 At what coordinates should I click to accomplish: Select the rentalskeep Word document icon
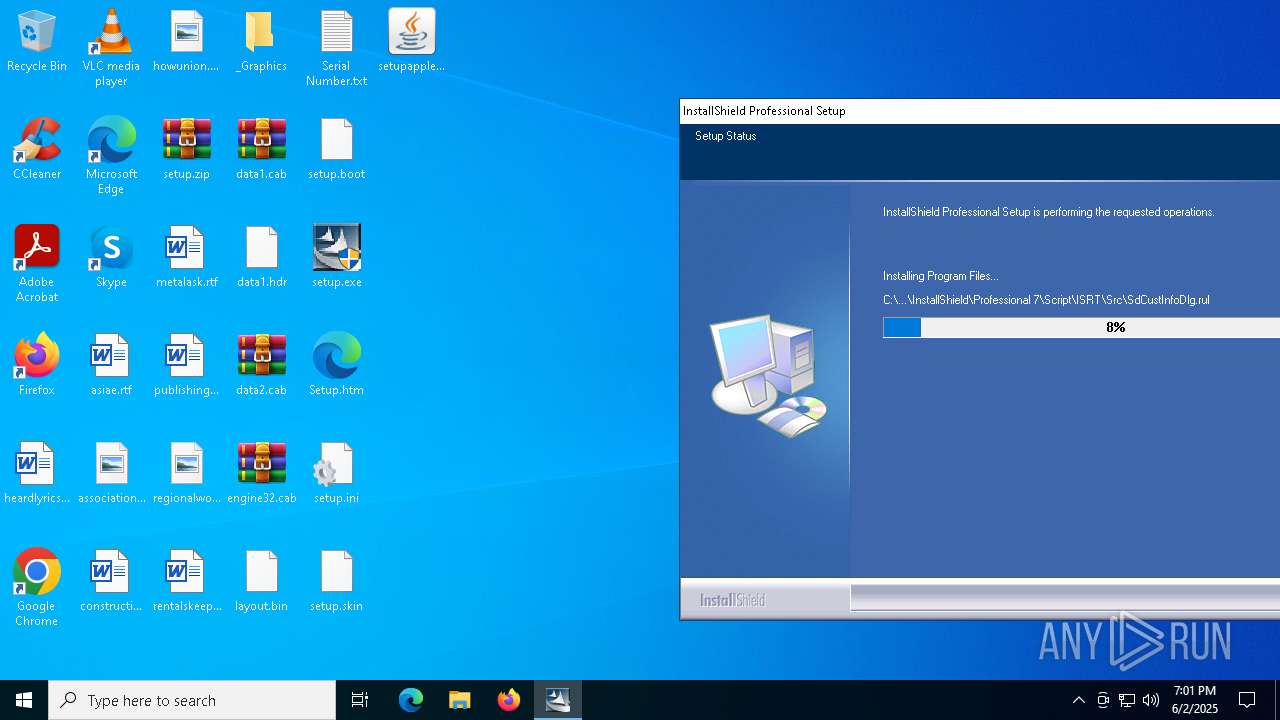186,582
